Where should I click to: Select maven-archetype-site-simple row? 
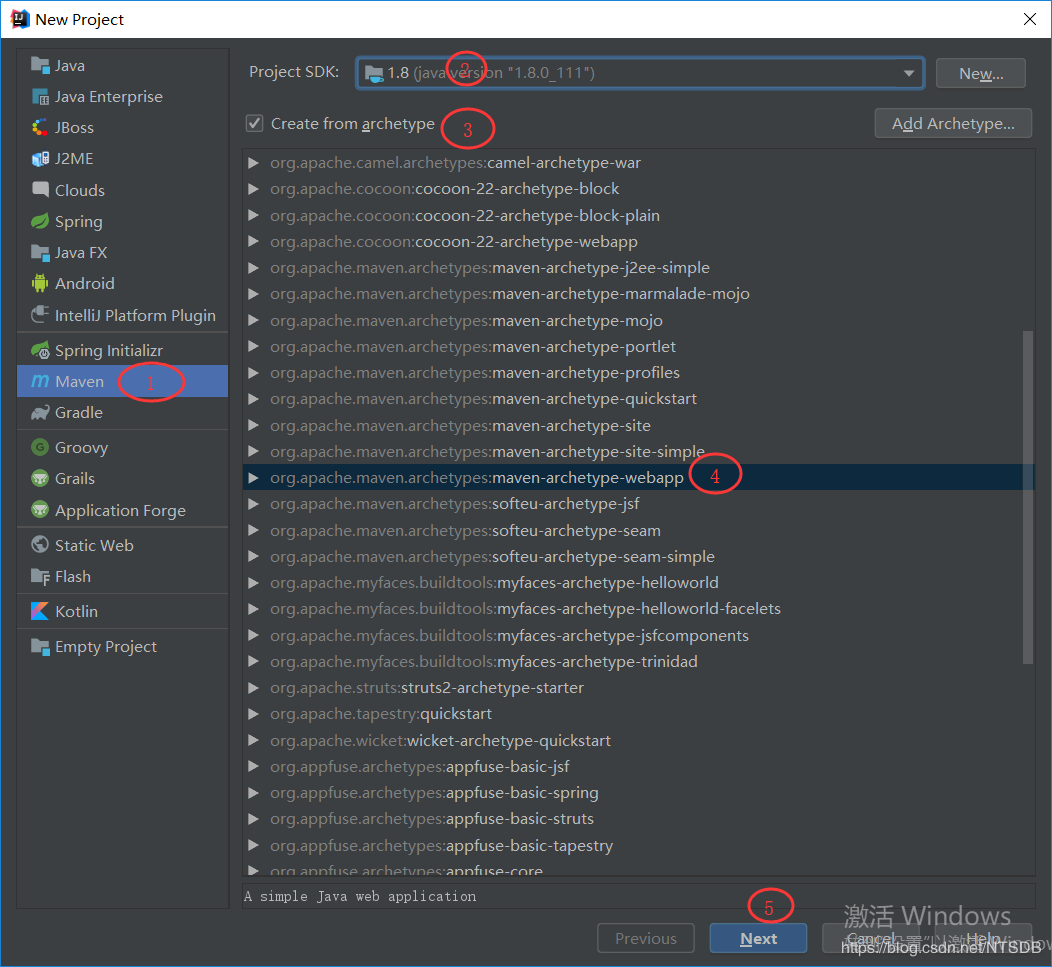pos(638,452)
